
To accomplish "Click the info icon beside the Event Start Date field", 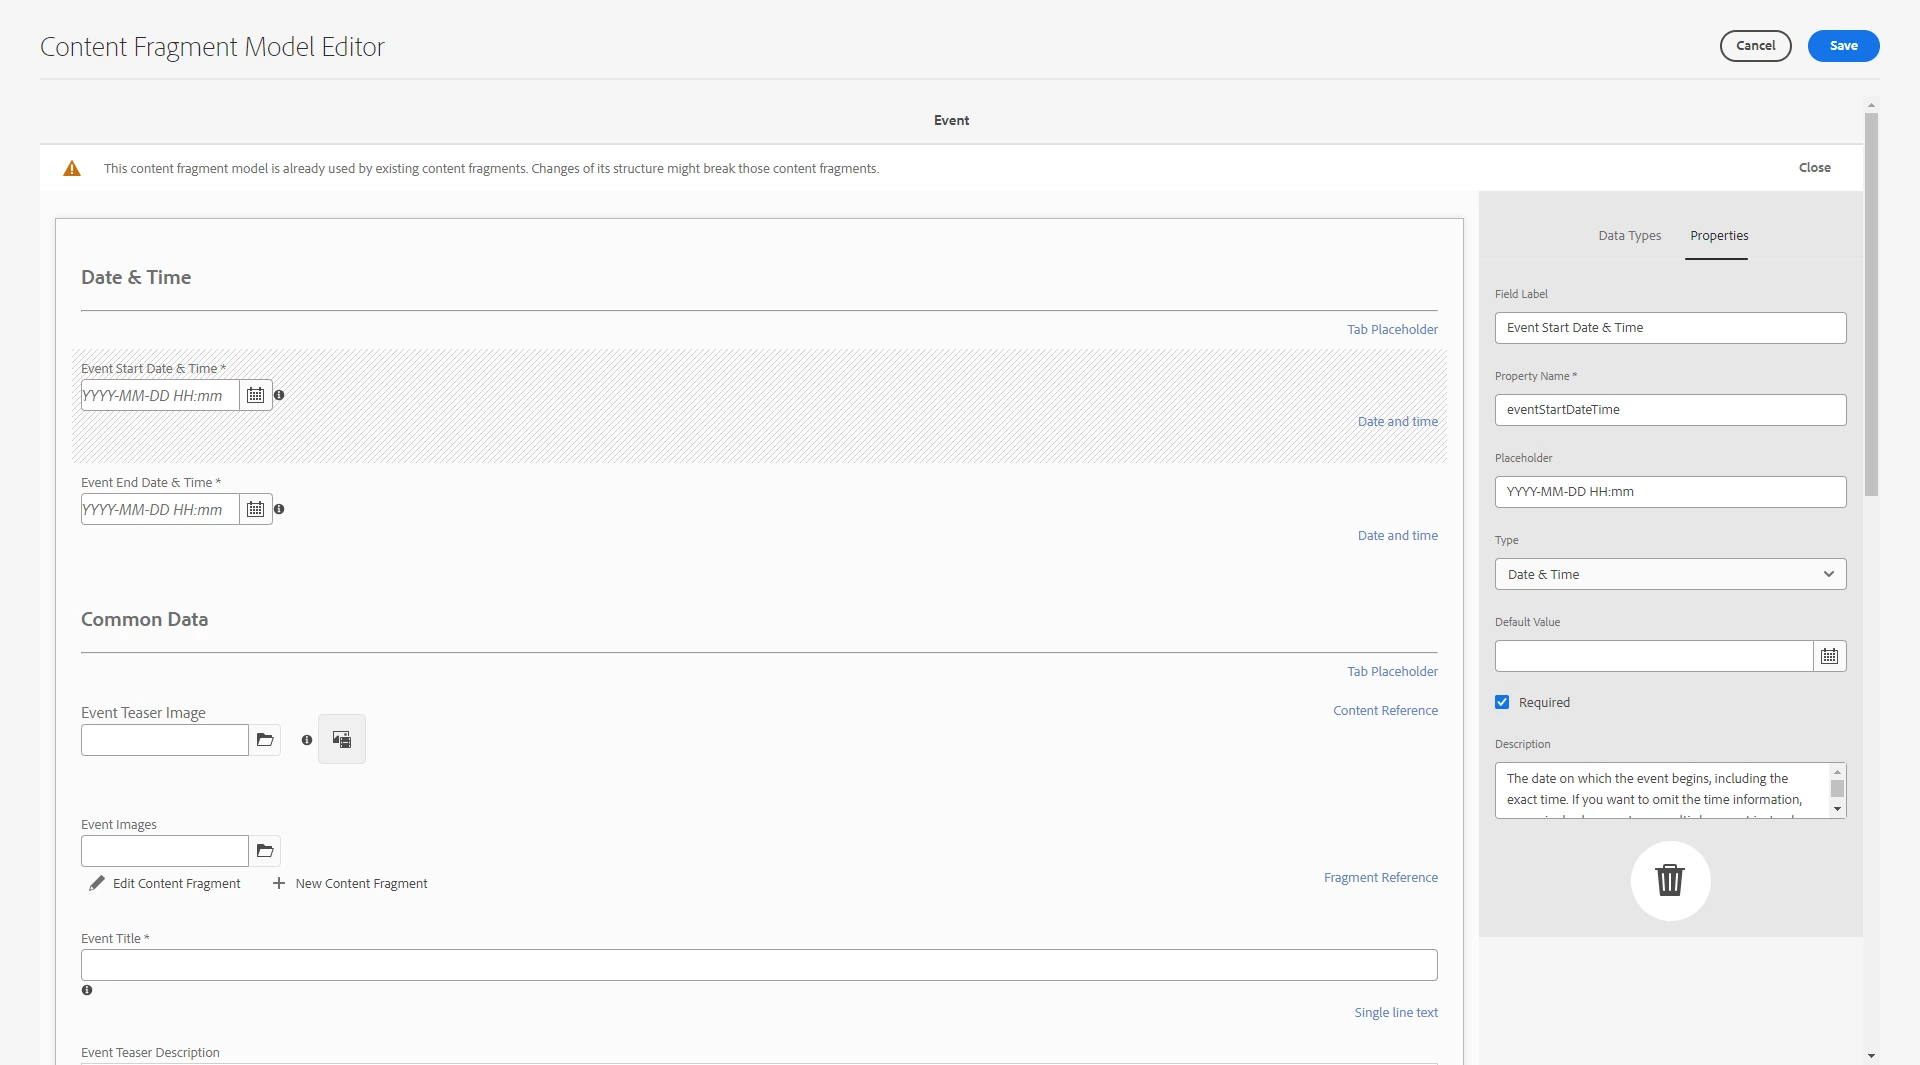I will tap(279, 395).
